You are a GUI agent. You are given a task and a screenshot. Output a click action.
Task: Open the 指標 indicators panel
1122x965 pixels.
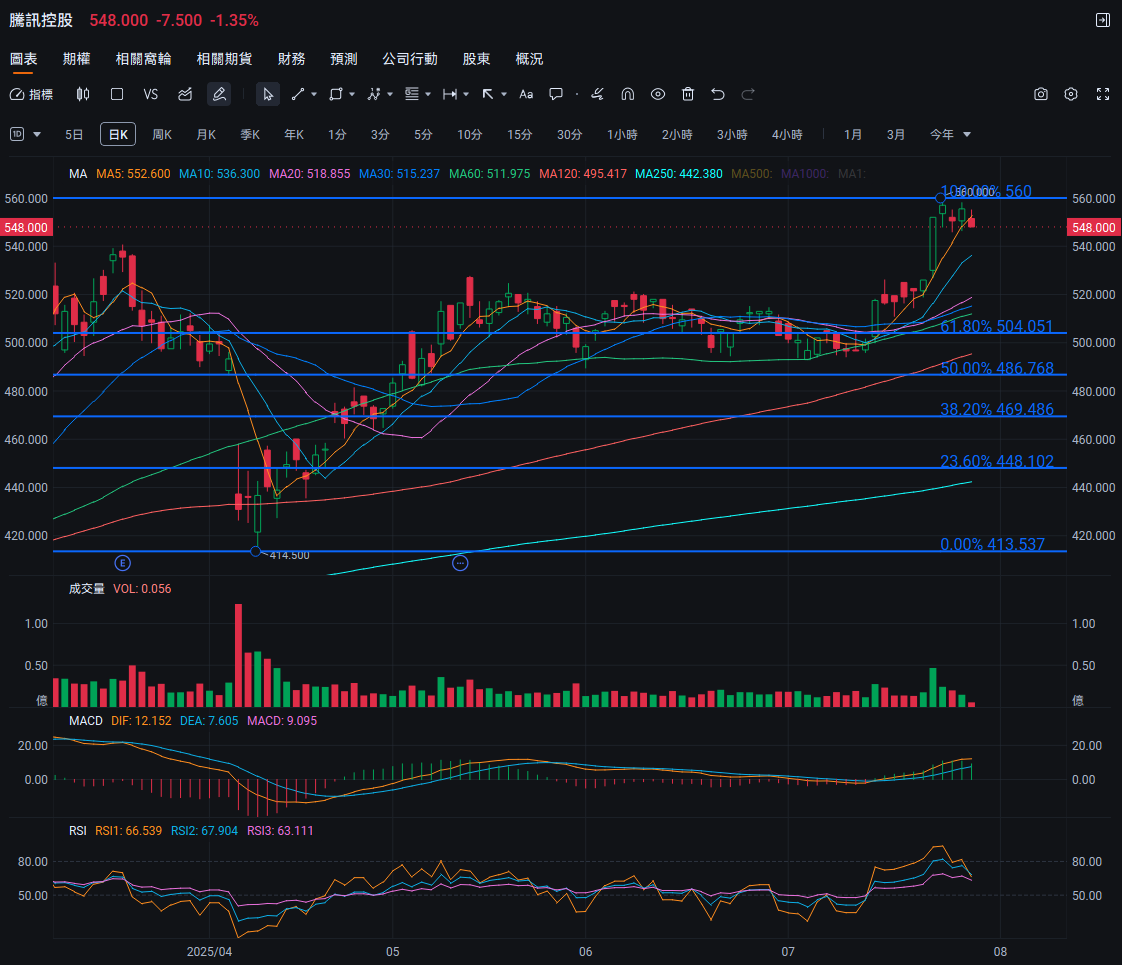[x=31, y=94]
